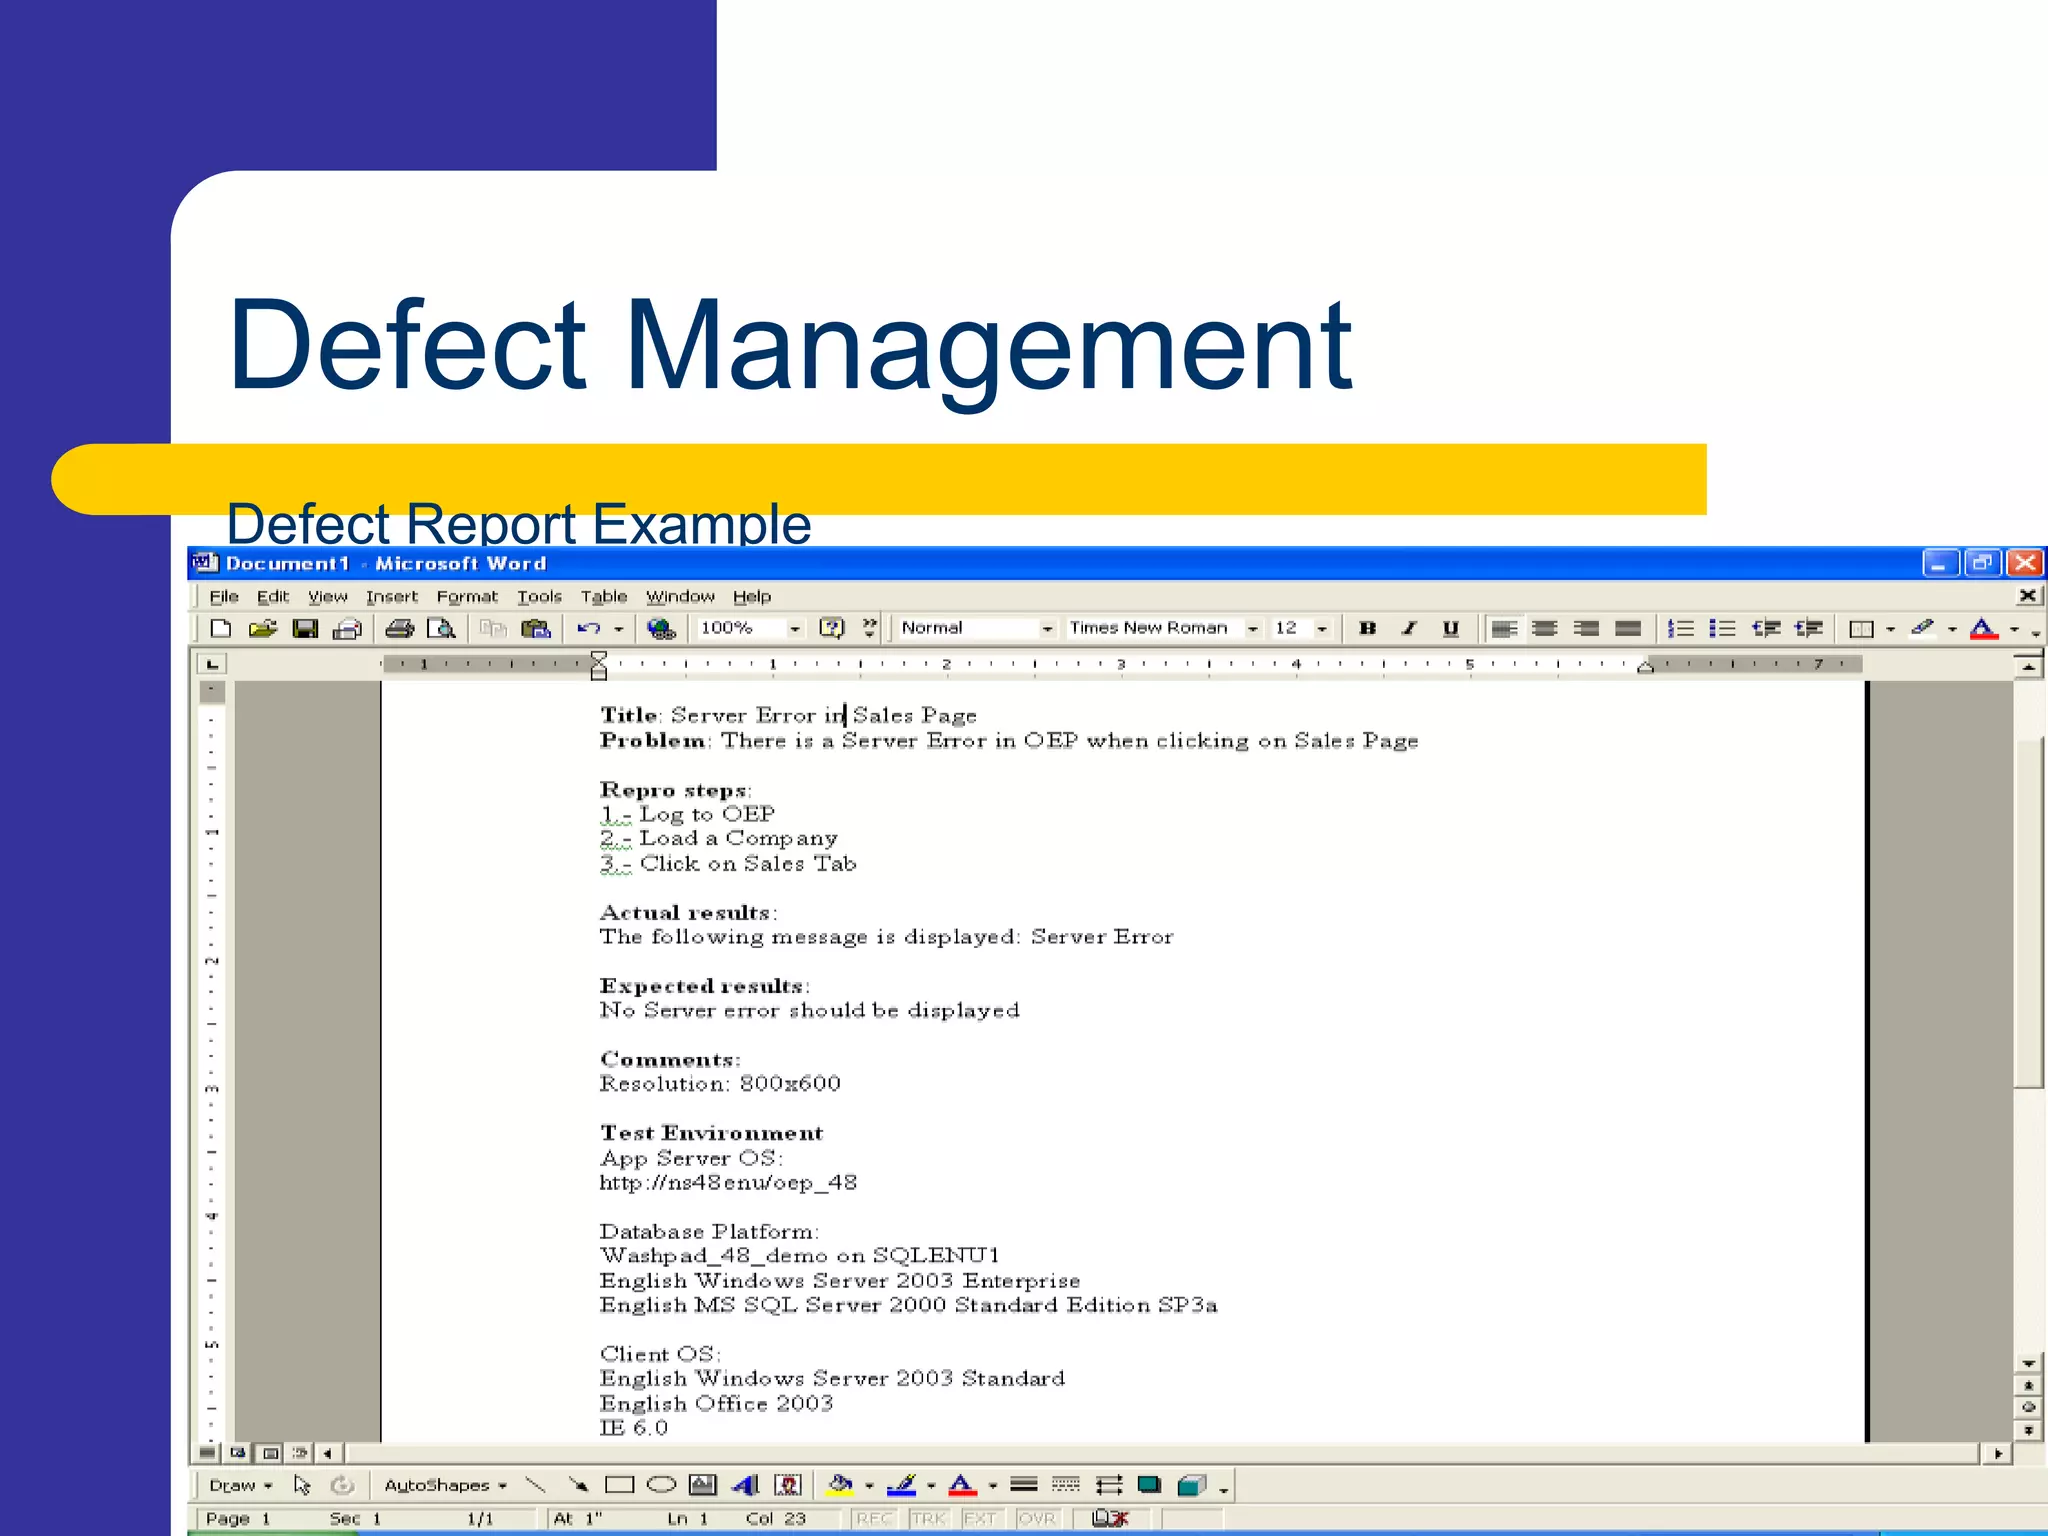Insert Clip Art from the Drawing toolbar
Image resolution: width=2048 pixels, height=1536 pixels.
pyautogui.click(x=789, y=1485)
